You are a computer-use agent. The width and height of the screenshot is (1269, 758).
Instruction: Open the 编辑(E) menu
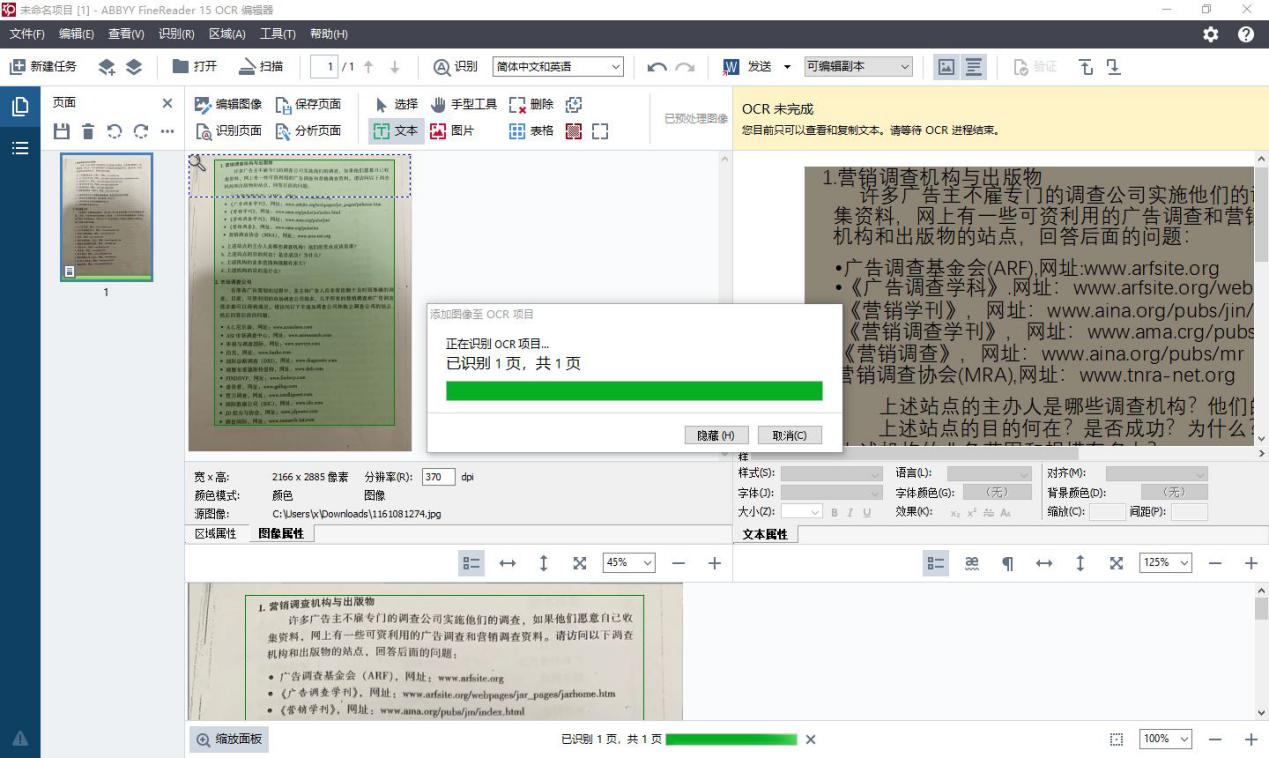coord(76,34)
